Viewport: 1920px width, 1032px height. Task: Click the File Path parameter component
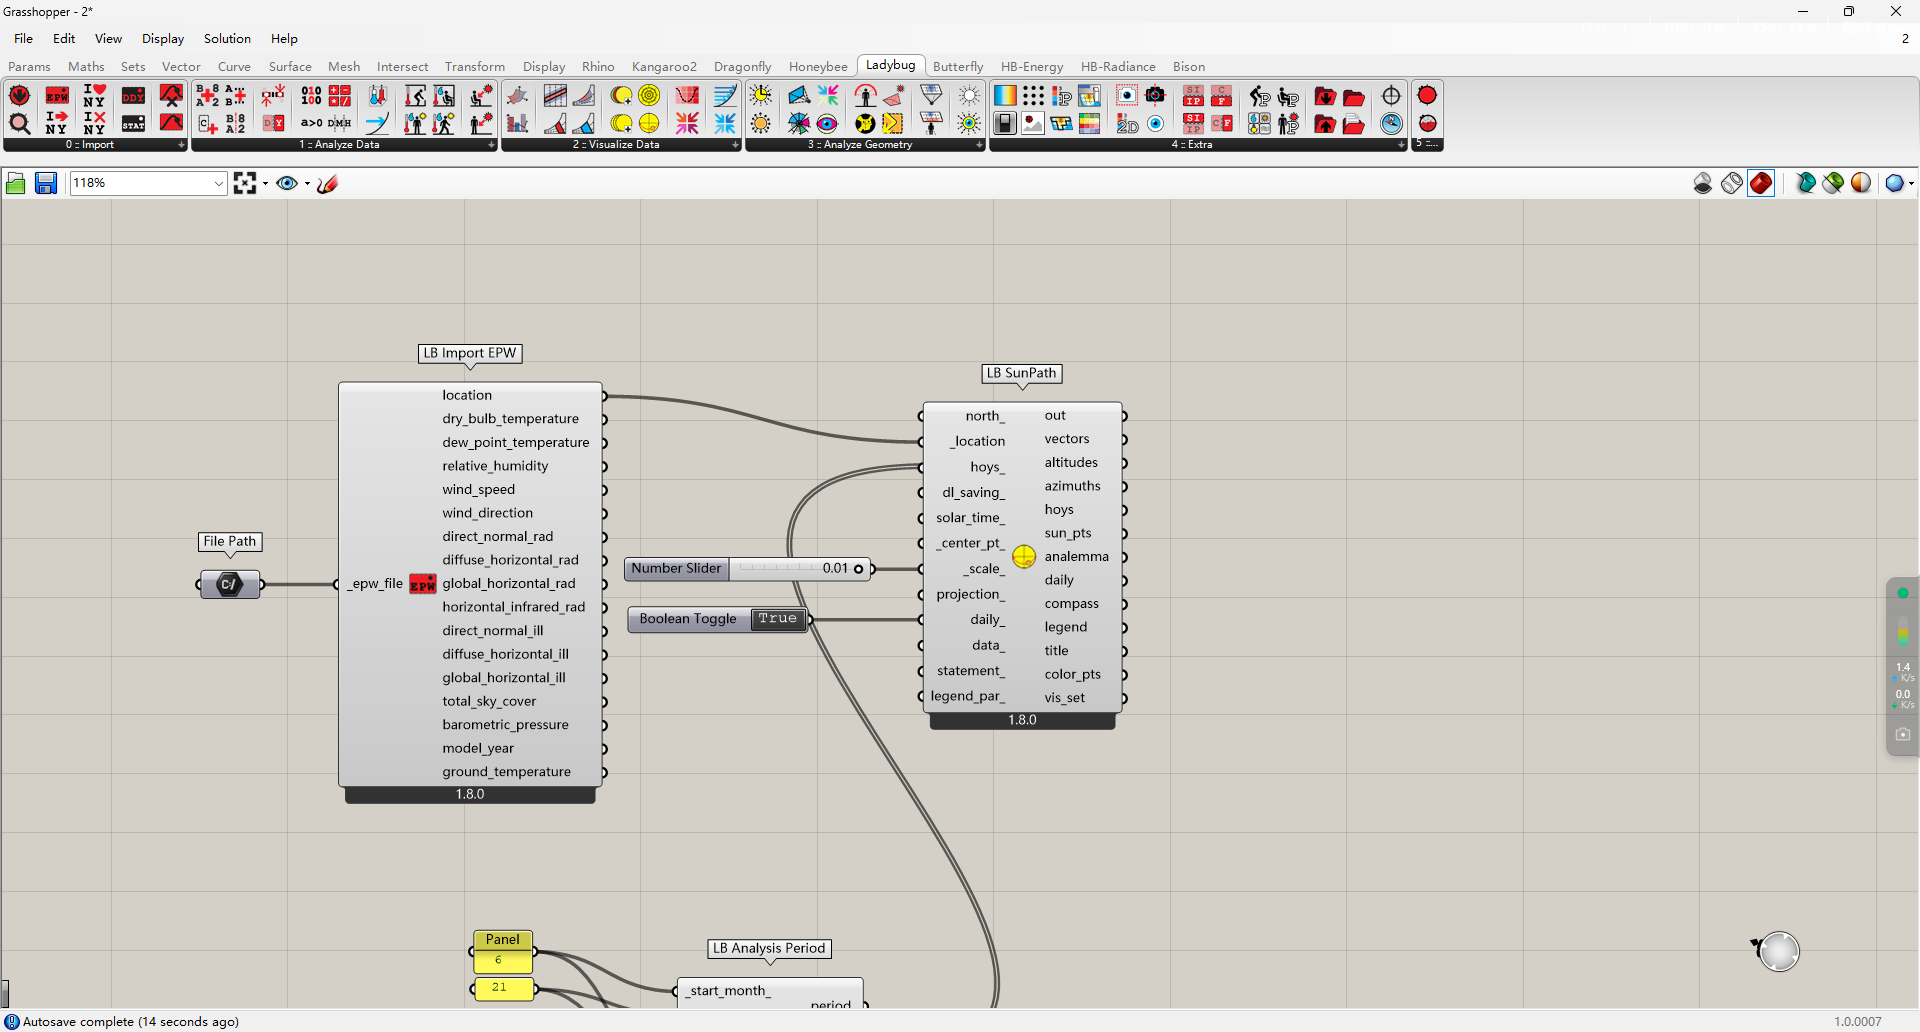pos(230,584)
